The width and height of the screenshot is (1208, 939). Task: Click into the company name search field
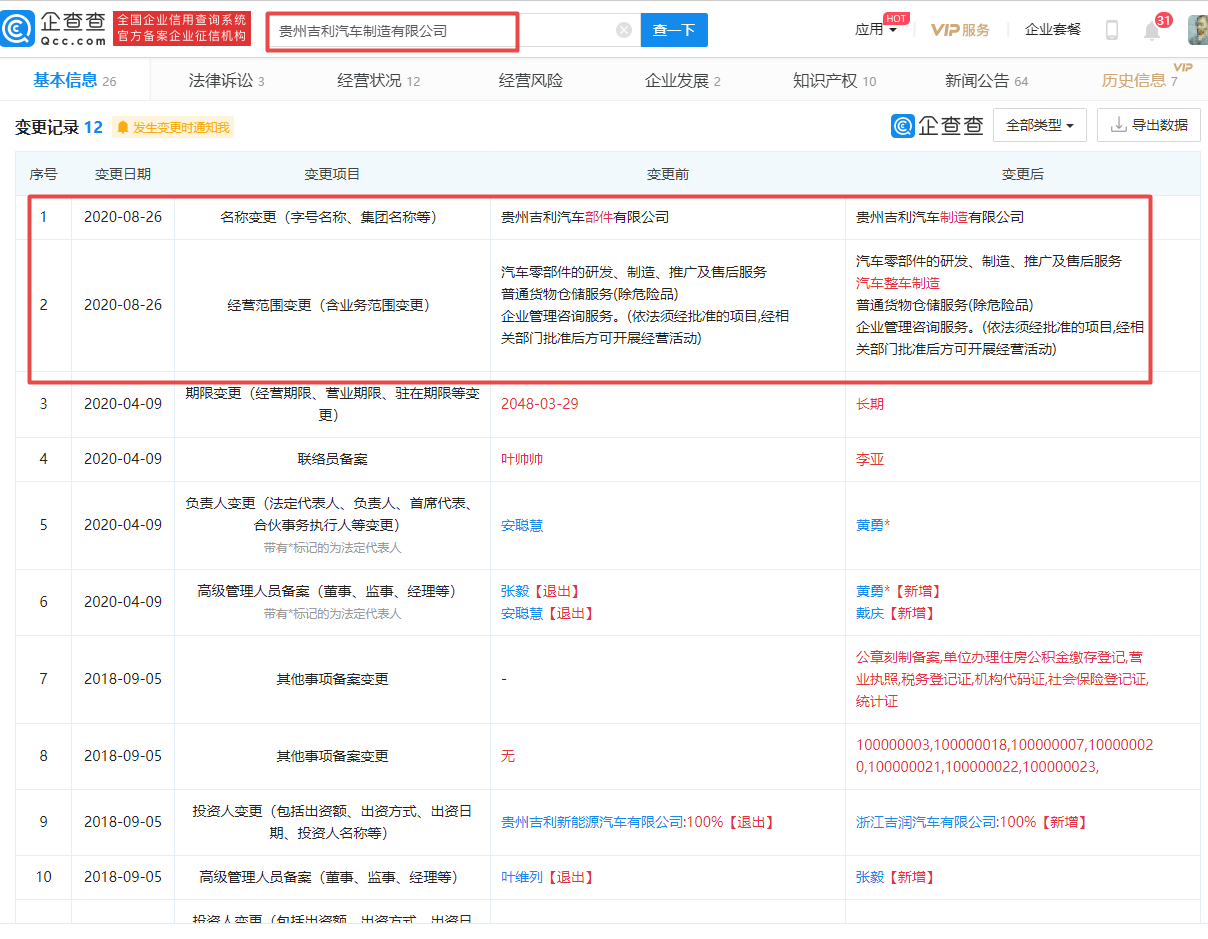pos(440,31)
